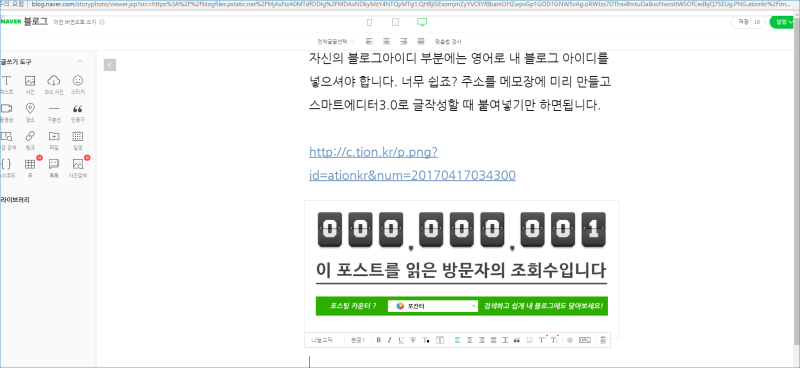Apply underline in floating format toolbar
This screenshot has width=800, height=368.
[x=401, y=340]
